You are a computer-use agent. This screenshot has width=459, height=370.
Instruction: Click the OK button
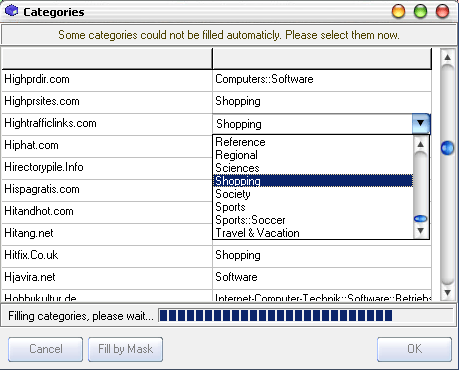pyautogui.click(x=414, y=349)
